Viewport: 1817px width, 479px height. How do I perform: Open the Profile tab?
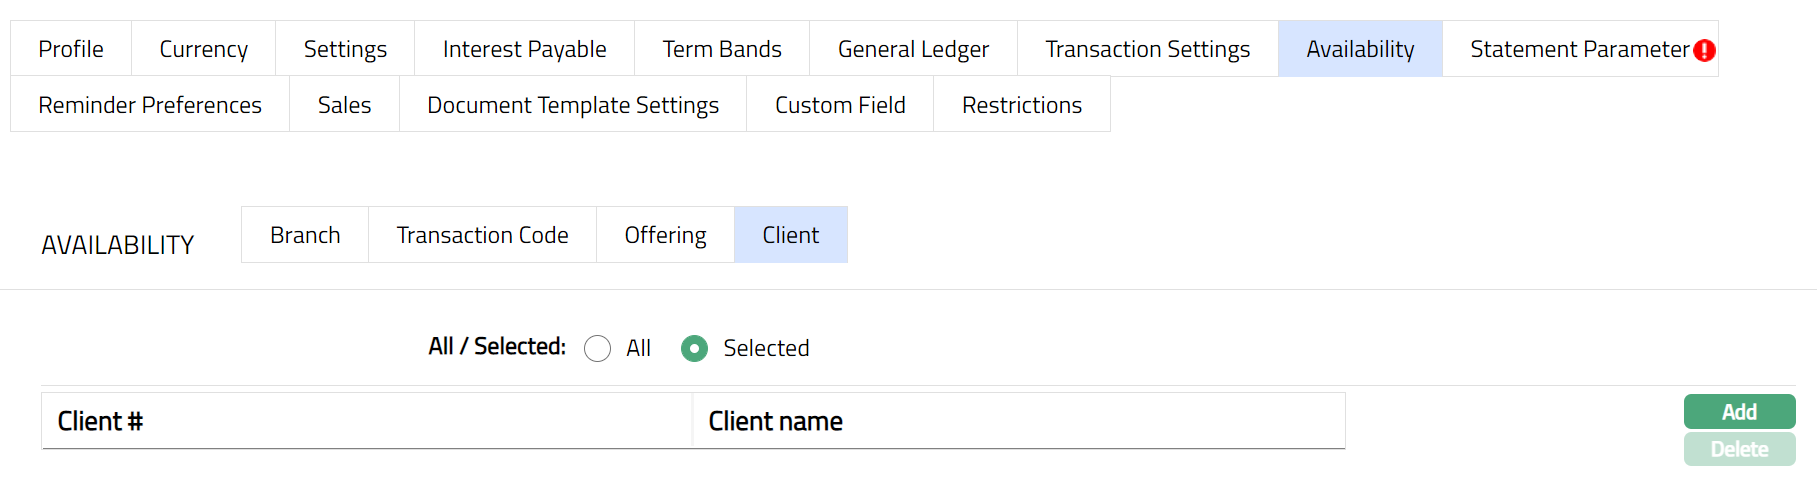(71, 49)
